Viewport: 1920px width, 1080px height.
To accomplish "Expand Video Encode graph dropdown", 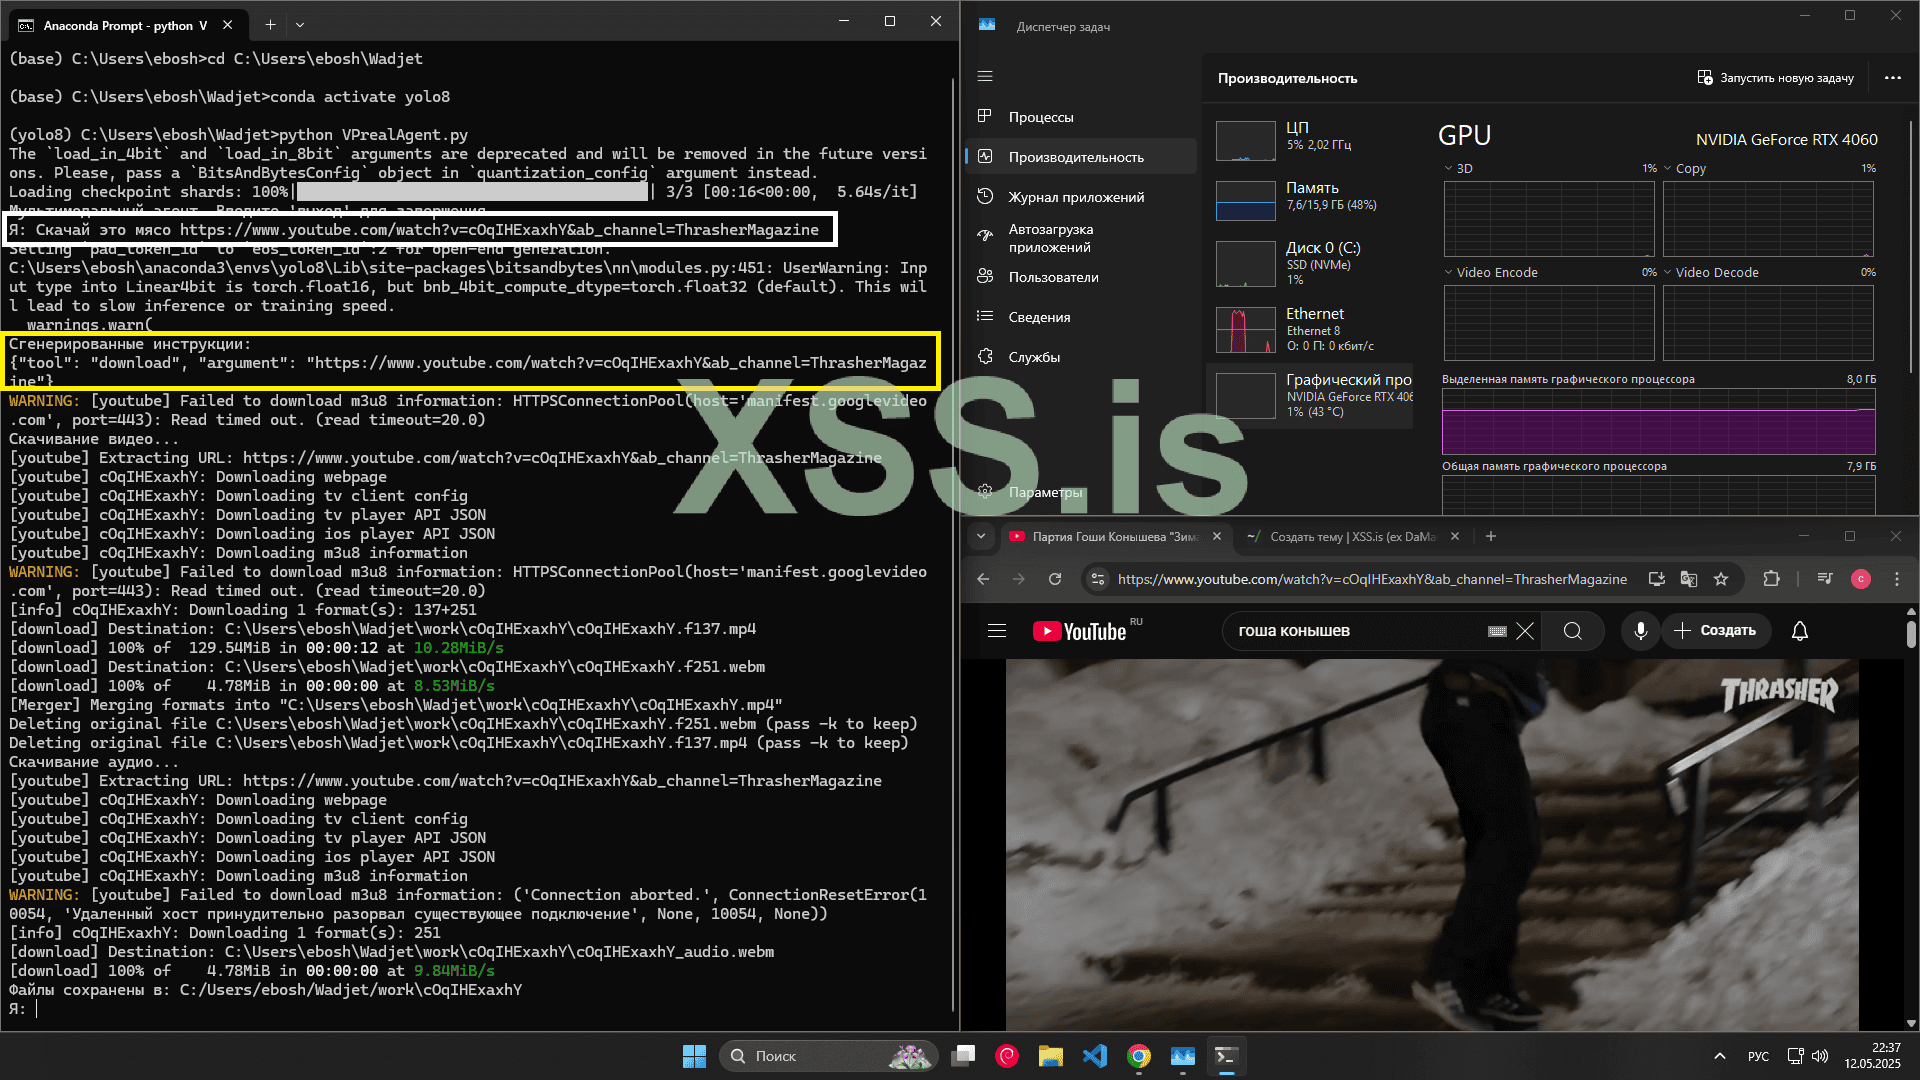I will coord(1448,272).
